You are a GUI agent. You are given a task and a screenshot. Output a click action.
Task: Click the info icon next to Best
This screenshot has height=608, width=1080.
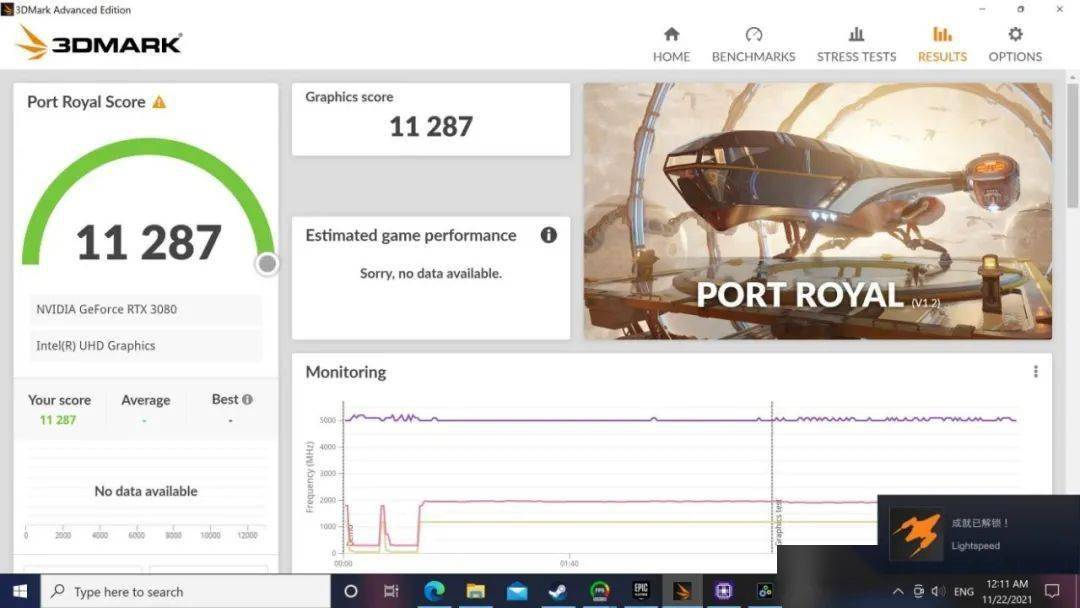click(x=247, y=399)
